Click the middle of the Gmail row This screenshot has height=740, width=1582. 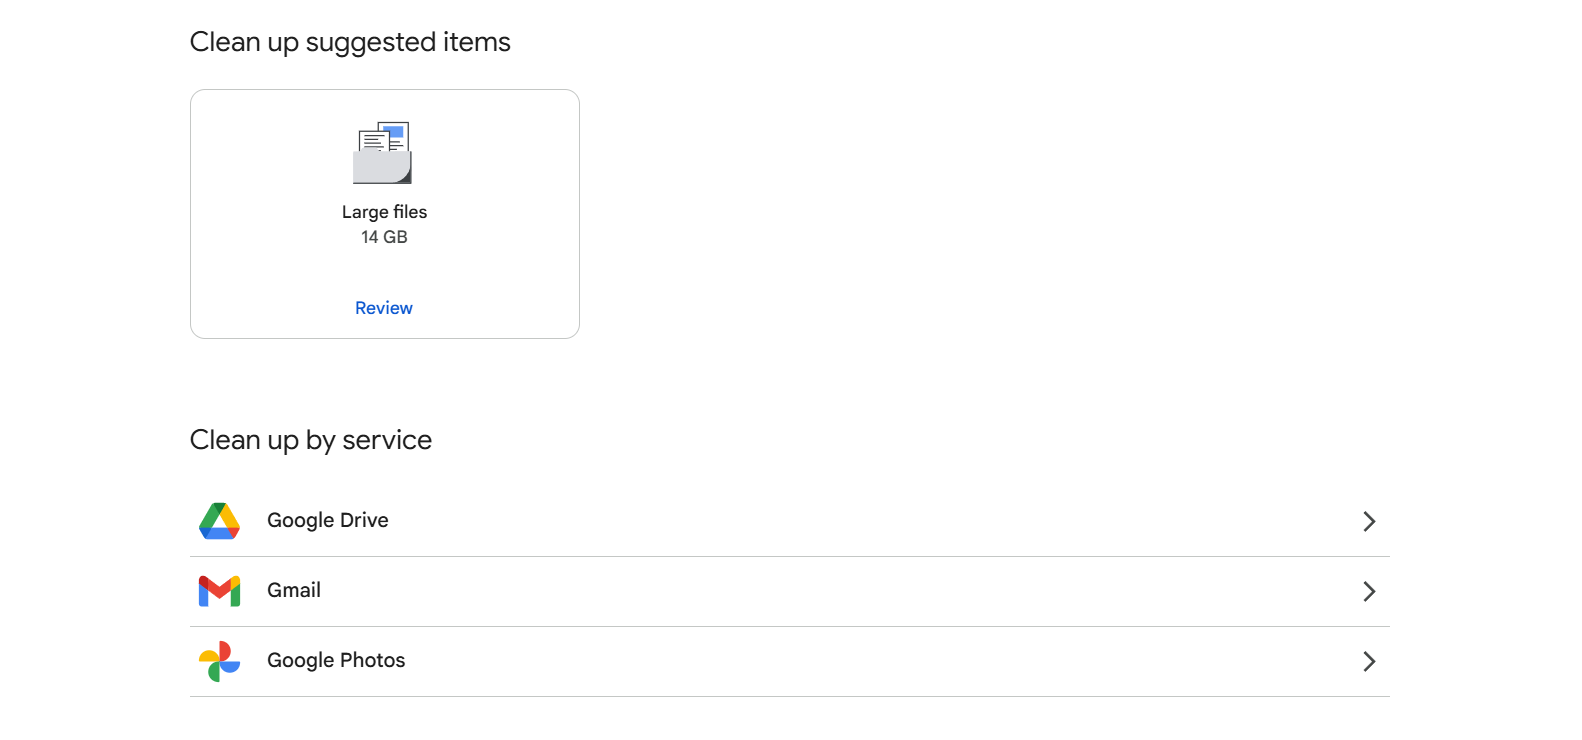[x=790, y=591]
